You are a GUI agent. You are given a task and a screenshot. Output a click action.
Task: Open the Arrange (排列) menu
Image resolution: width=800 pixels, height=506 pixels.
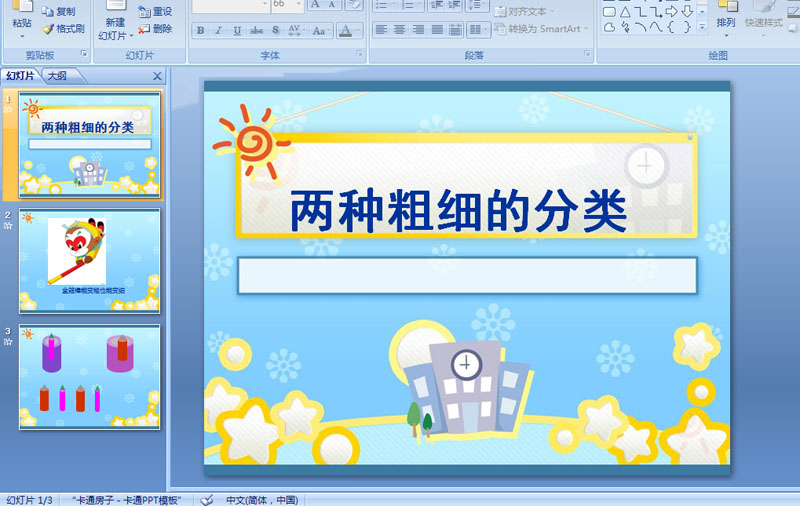pyautogui.click(x=726, y=18)
